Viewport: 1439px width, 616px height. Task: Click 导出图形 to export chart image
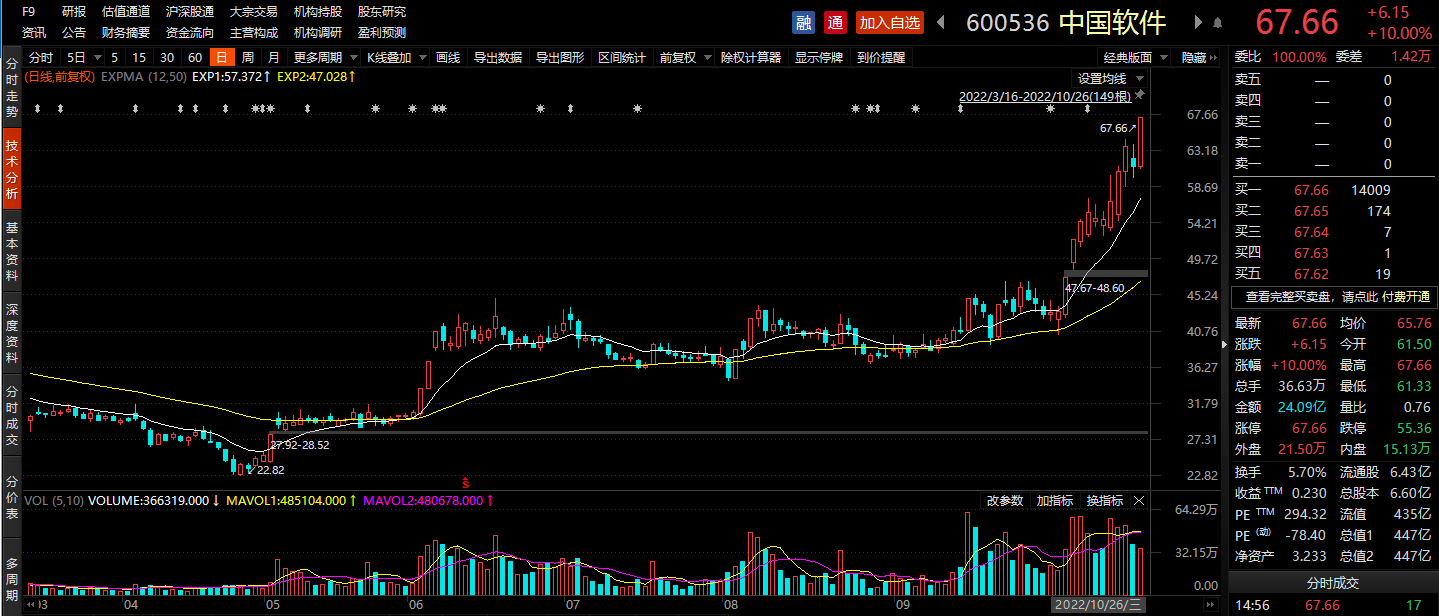[560, 58]
